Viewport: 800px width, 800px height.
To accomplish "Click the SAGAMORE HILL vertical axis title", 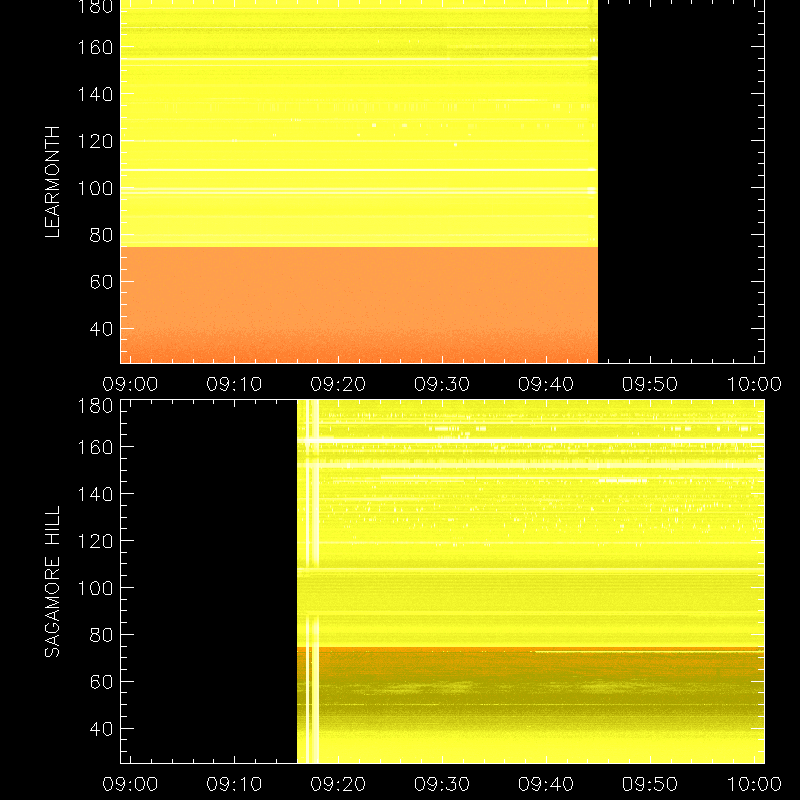I will [53, 582].
